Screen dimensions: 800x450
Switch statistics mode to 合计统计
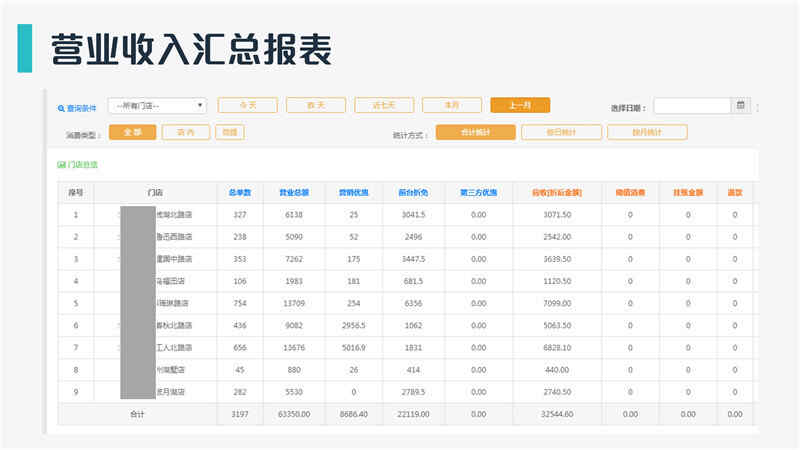[x=476, y=132]
